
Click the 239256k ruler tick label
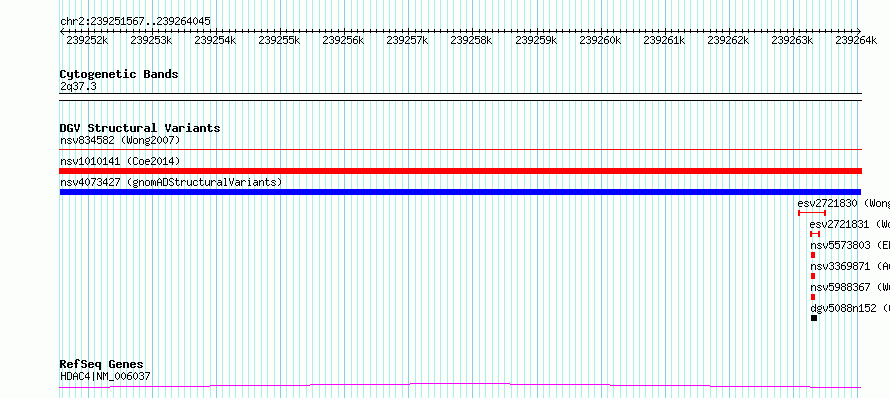coord(343,40)
